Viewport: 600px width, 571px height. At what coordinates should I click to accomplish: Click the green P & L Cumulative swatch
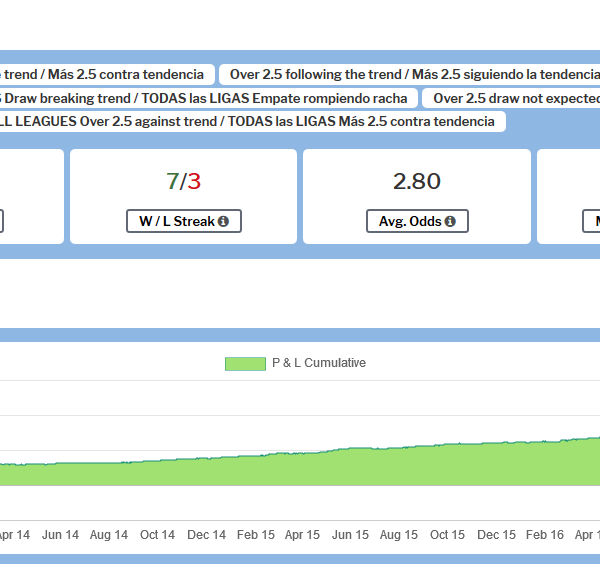point(245,363)
